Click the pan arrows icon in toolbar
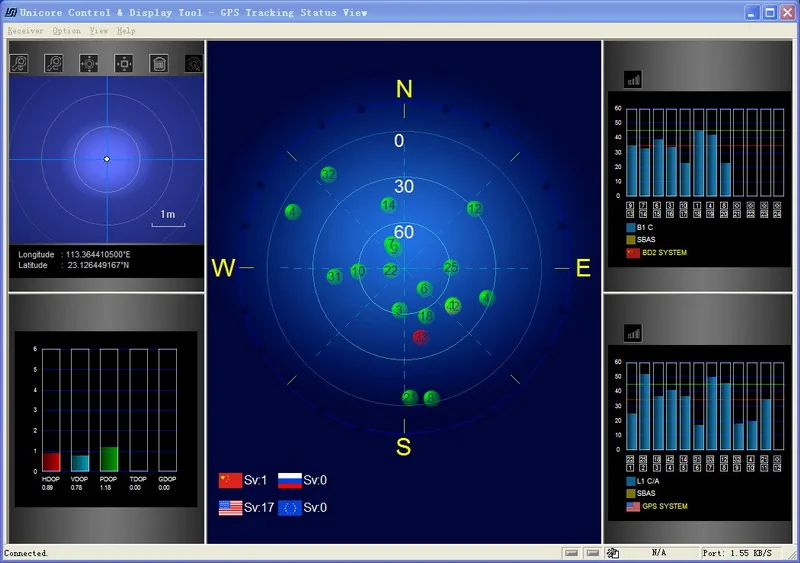The width and height of the screenshot is (800, 563). 89,63
